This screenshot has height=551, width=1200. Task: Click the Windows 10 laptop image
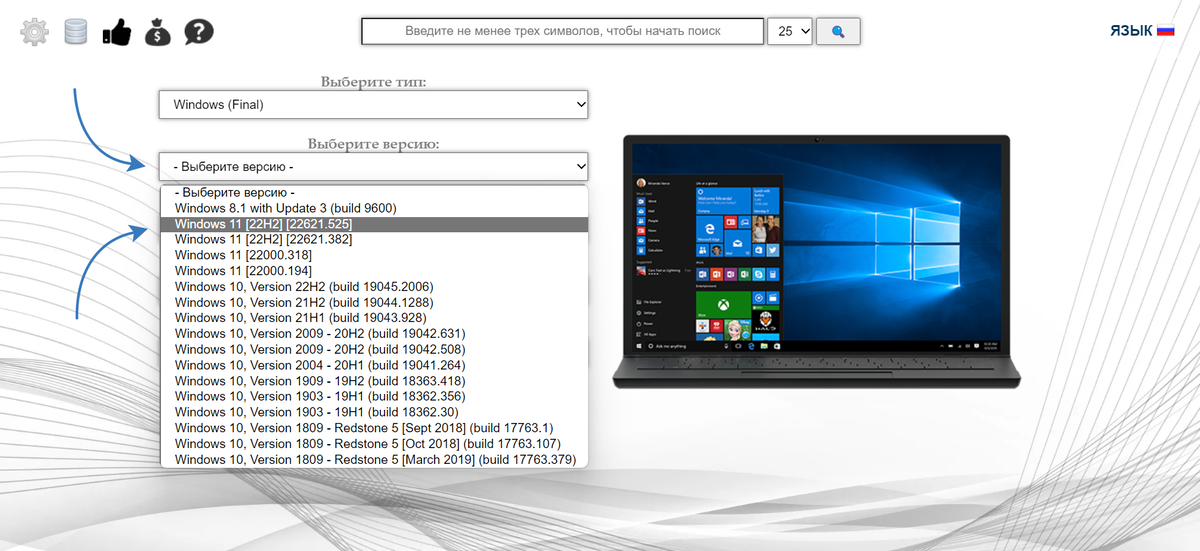[x=816, y=262]
